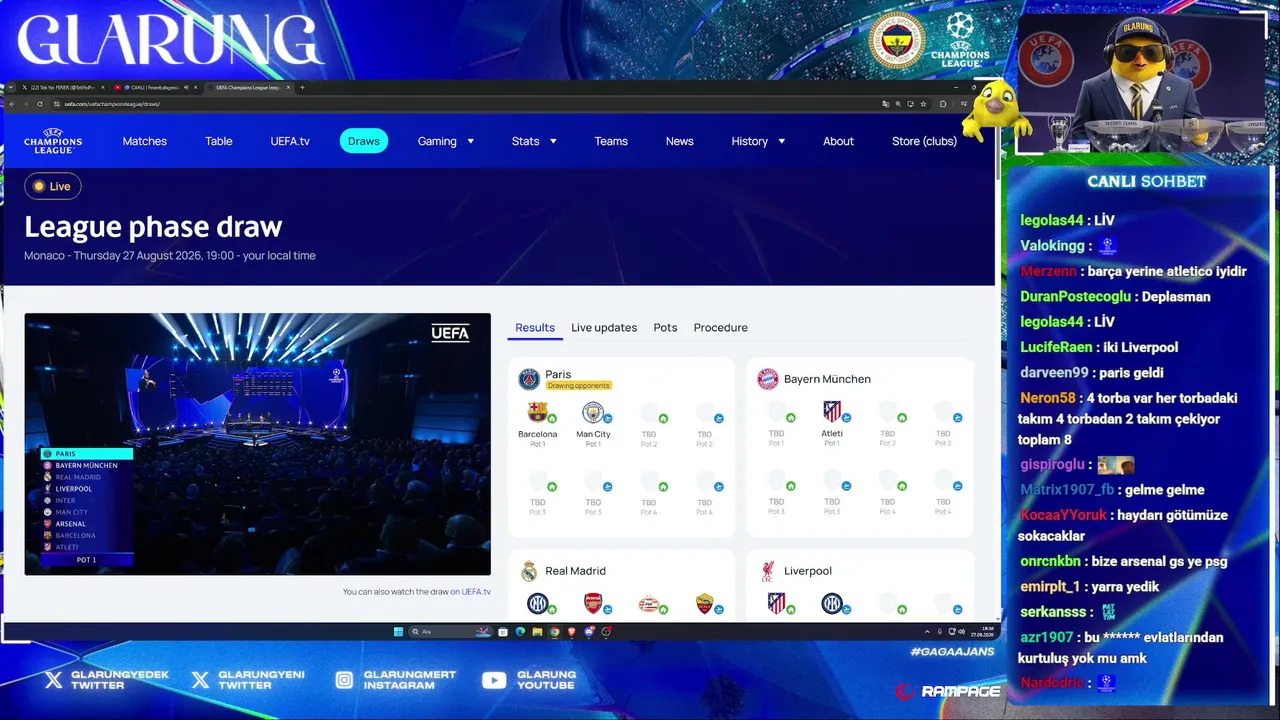Click the Atleti crest in the Liverpool card
Viewport: 1280px width, 720px height.
[x=776, y=603]
